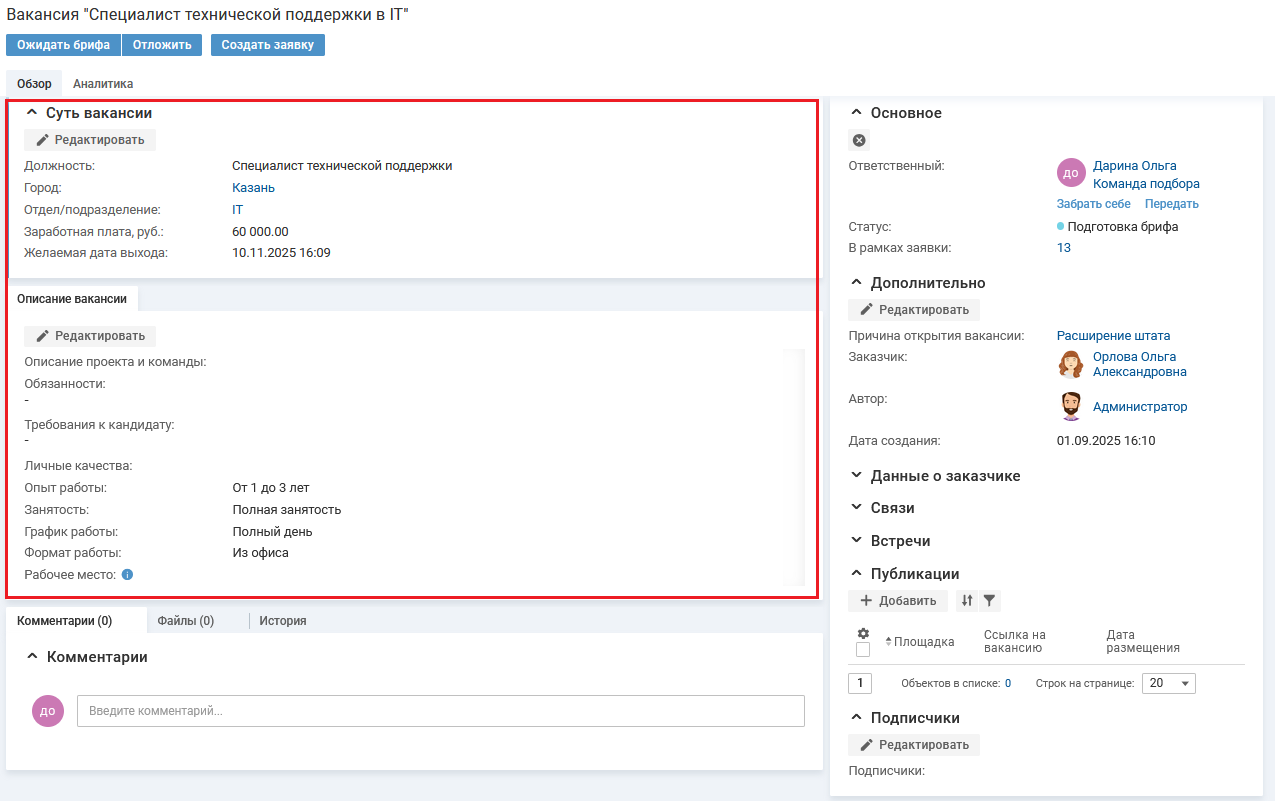Open the Файлы (0) tab
The image size is (1275, 801).
coord(186,621)
